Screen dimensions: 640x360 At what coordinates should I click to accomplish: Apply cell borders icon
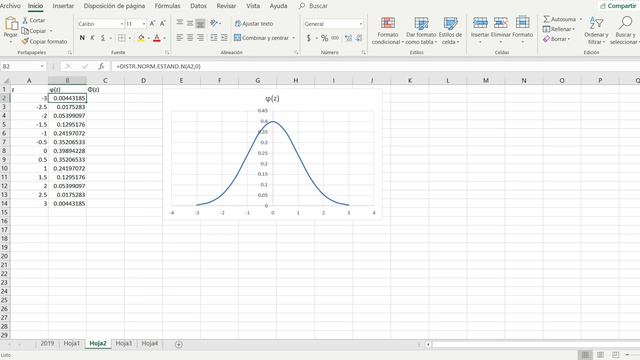pos(122,38)
